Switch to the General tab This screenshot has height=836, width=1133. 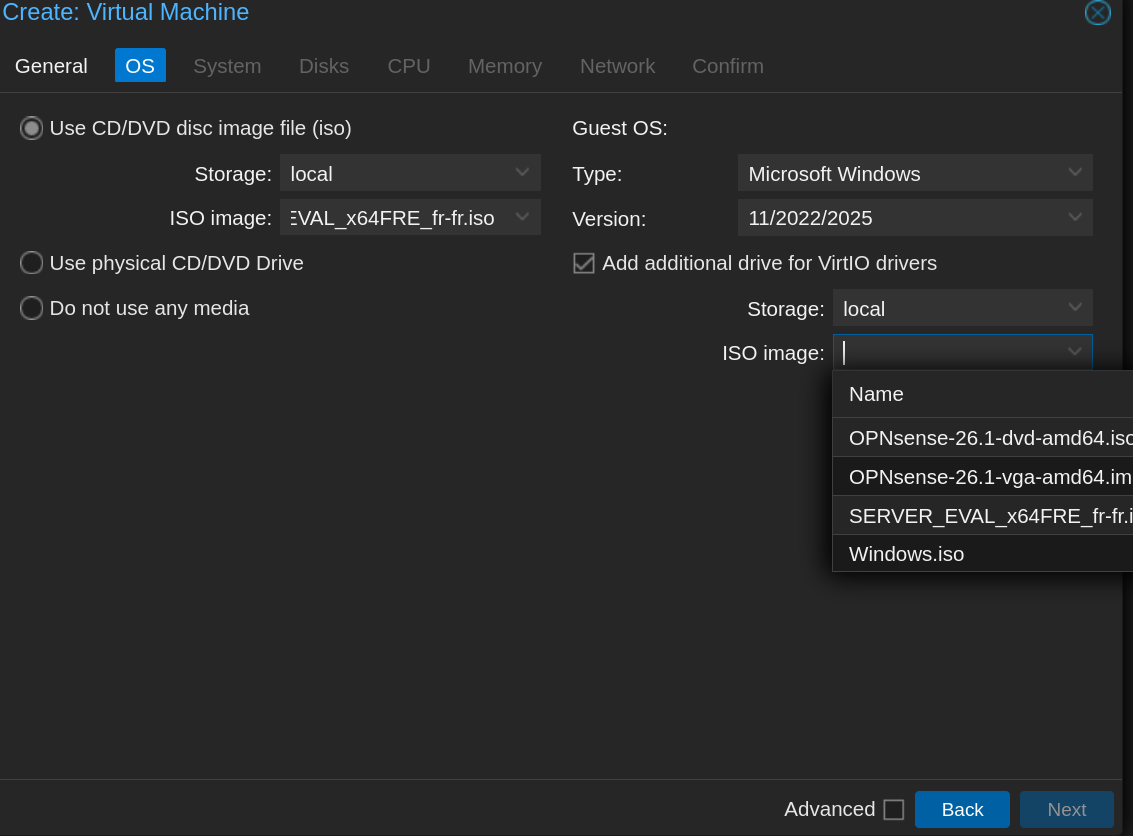51,66
